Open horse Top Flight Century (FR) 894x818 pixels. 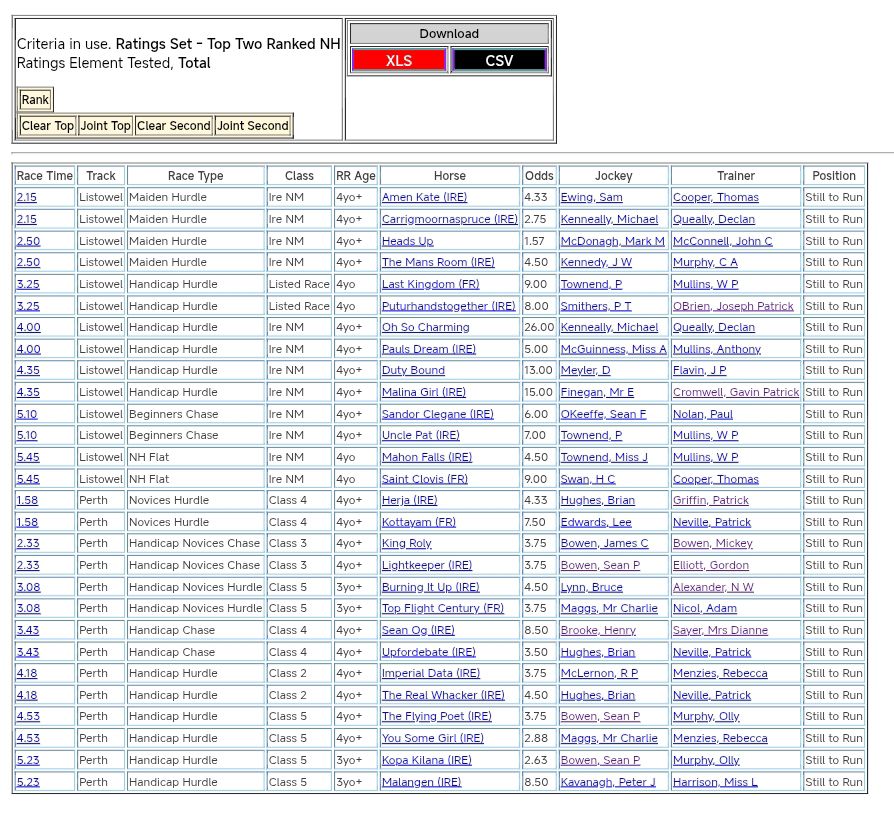(x=442, y=609)
